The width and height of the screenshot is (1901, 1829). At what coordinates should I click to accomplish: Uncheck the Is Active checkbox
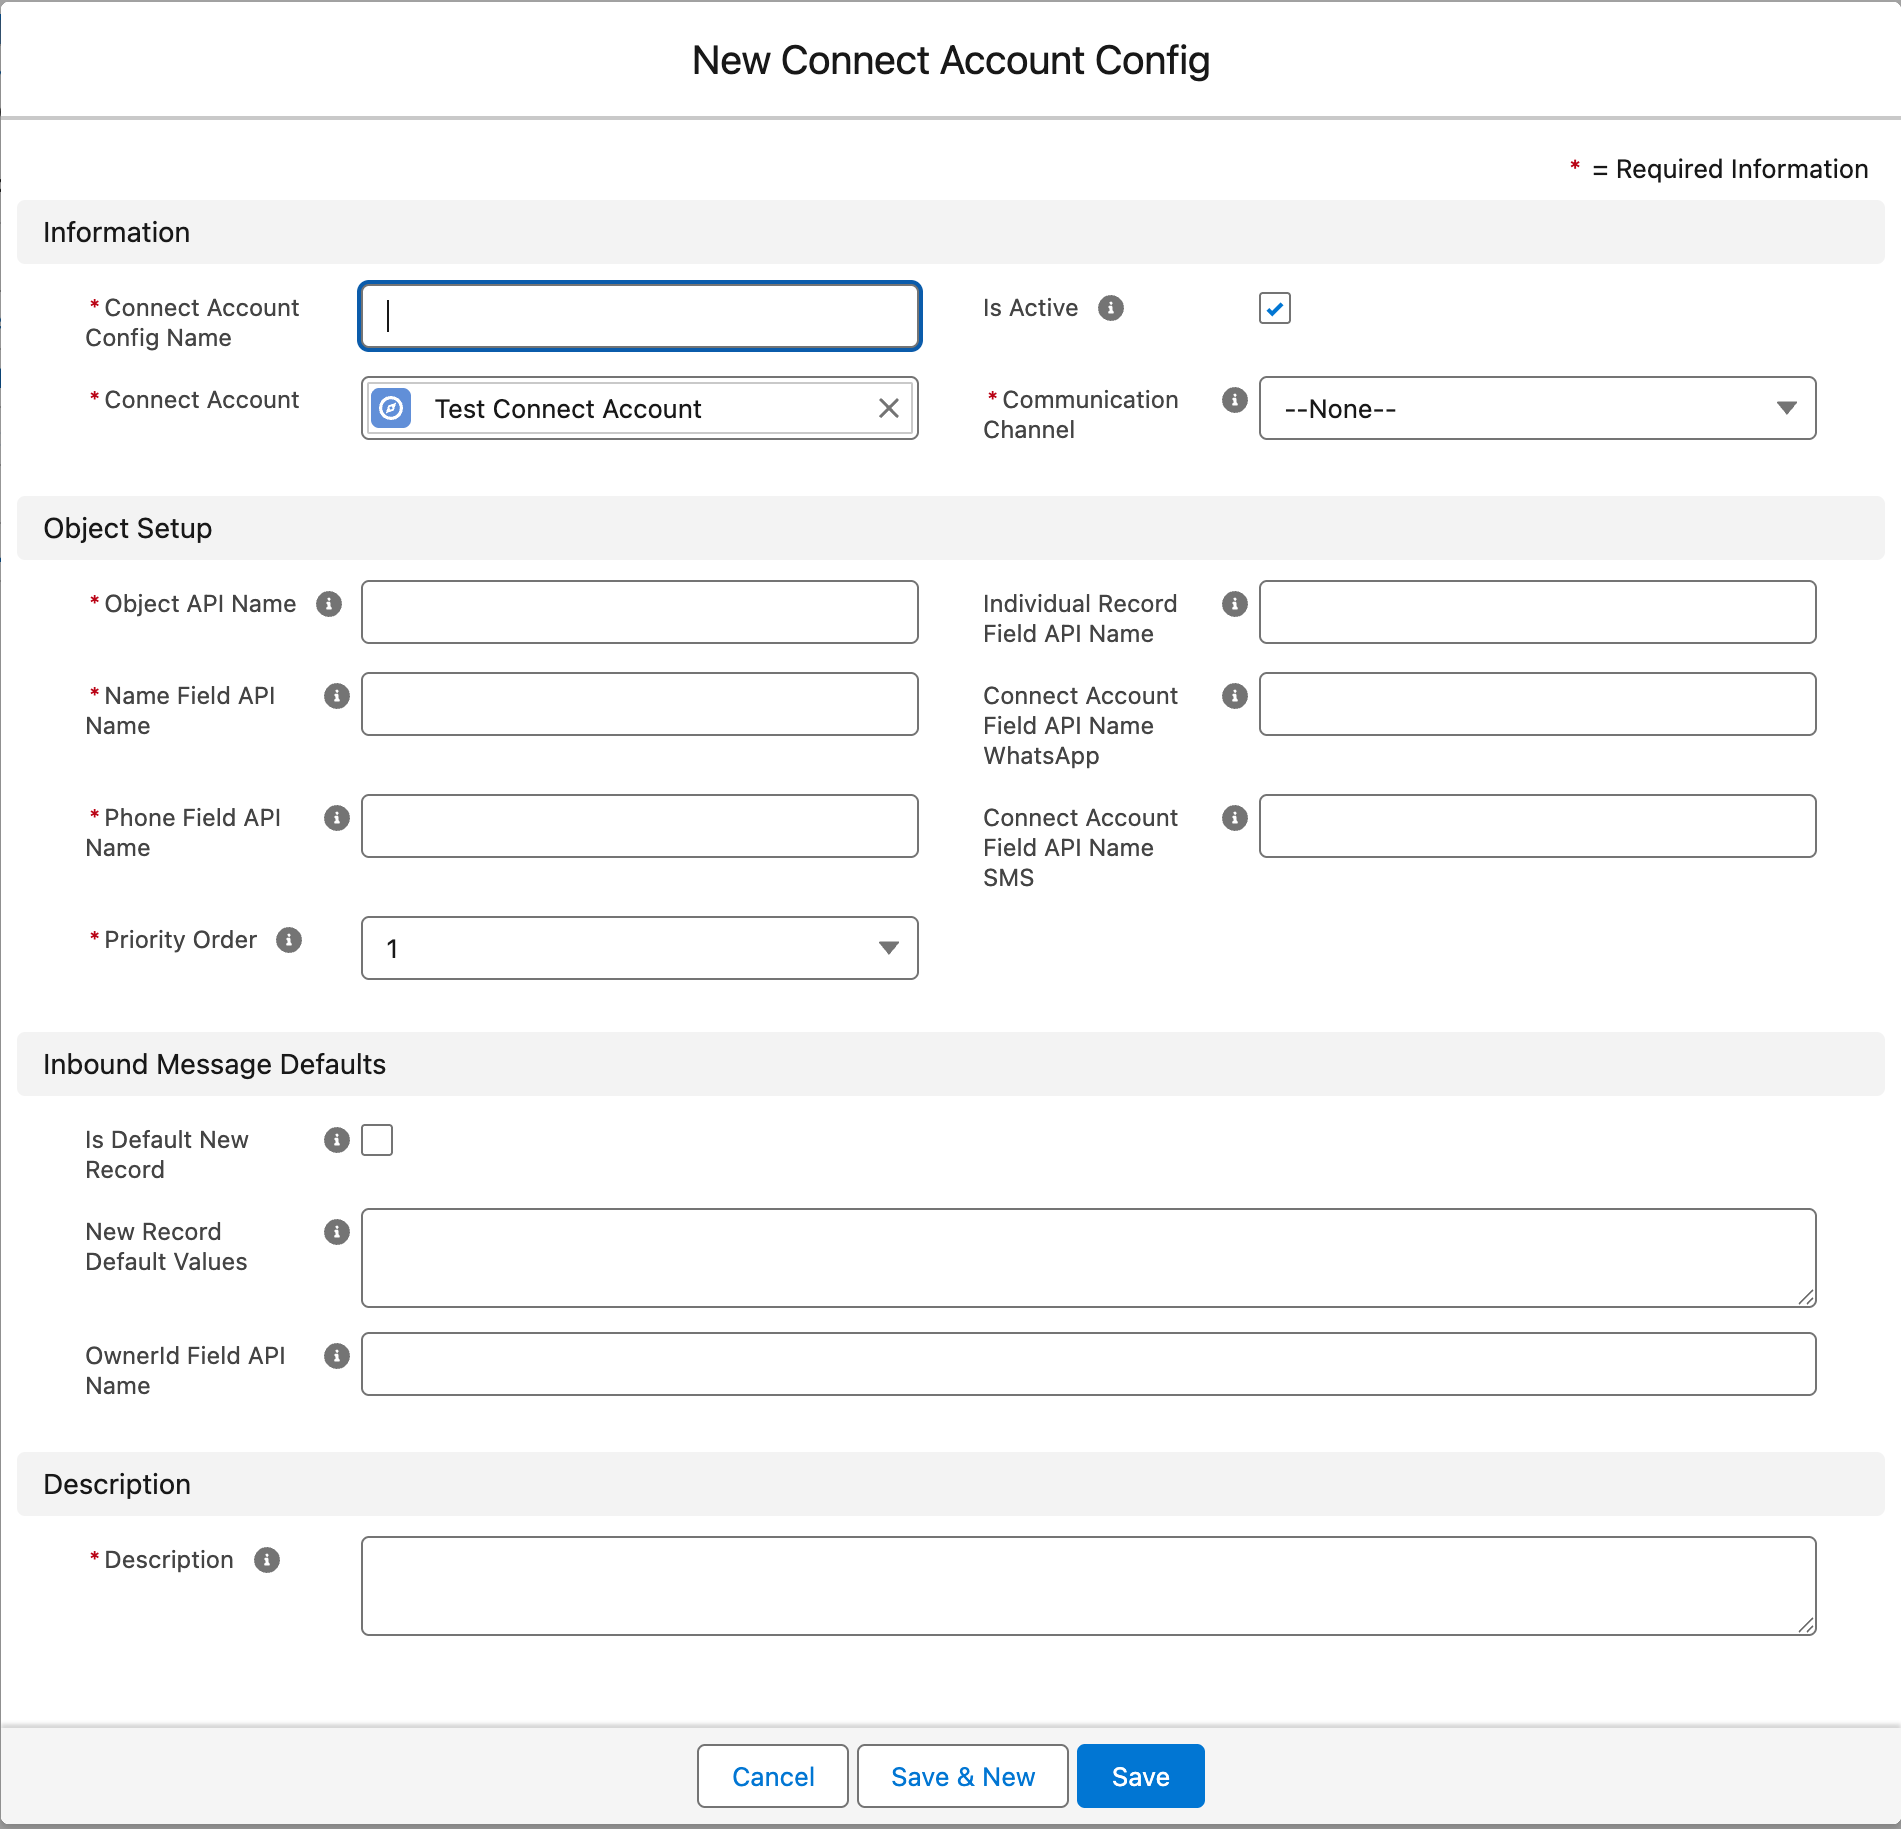point(1275,308)
